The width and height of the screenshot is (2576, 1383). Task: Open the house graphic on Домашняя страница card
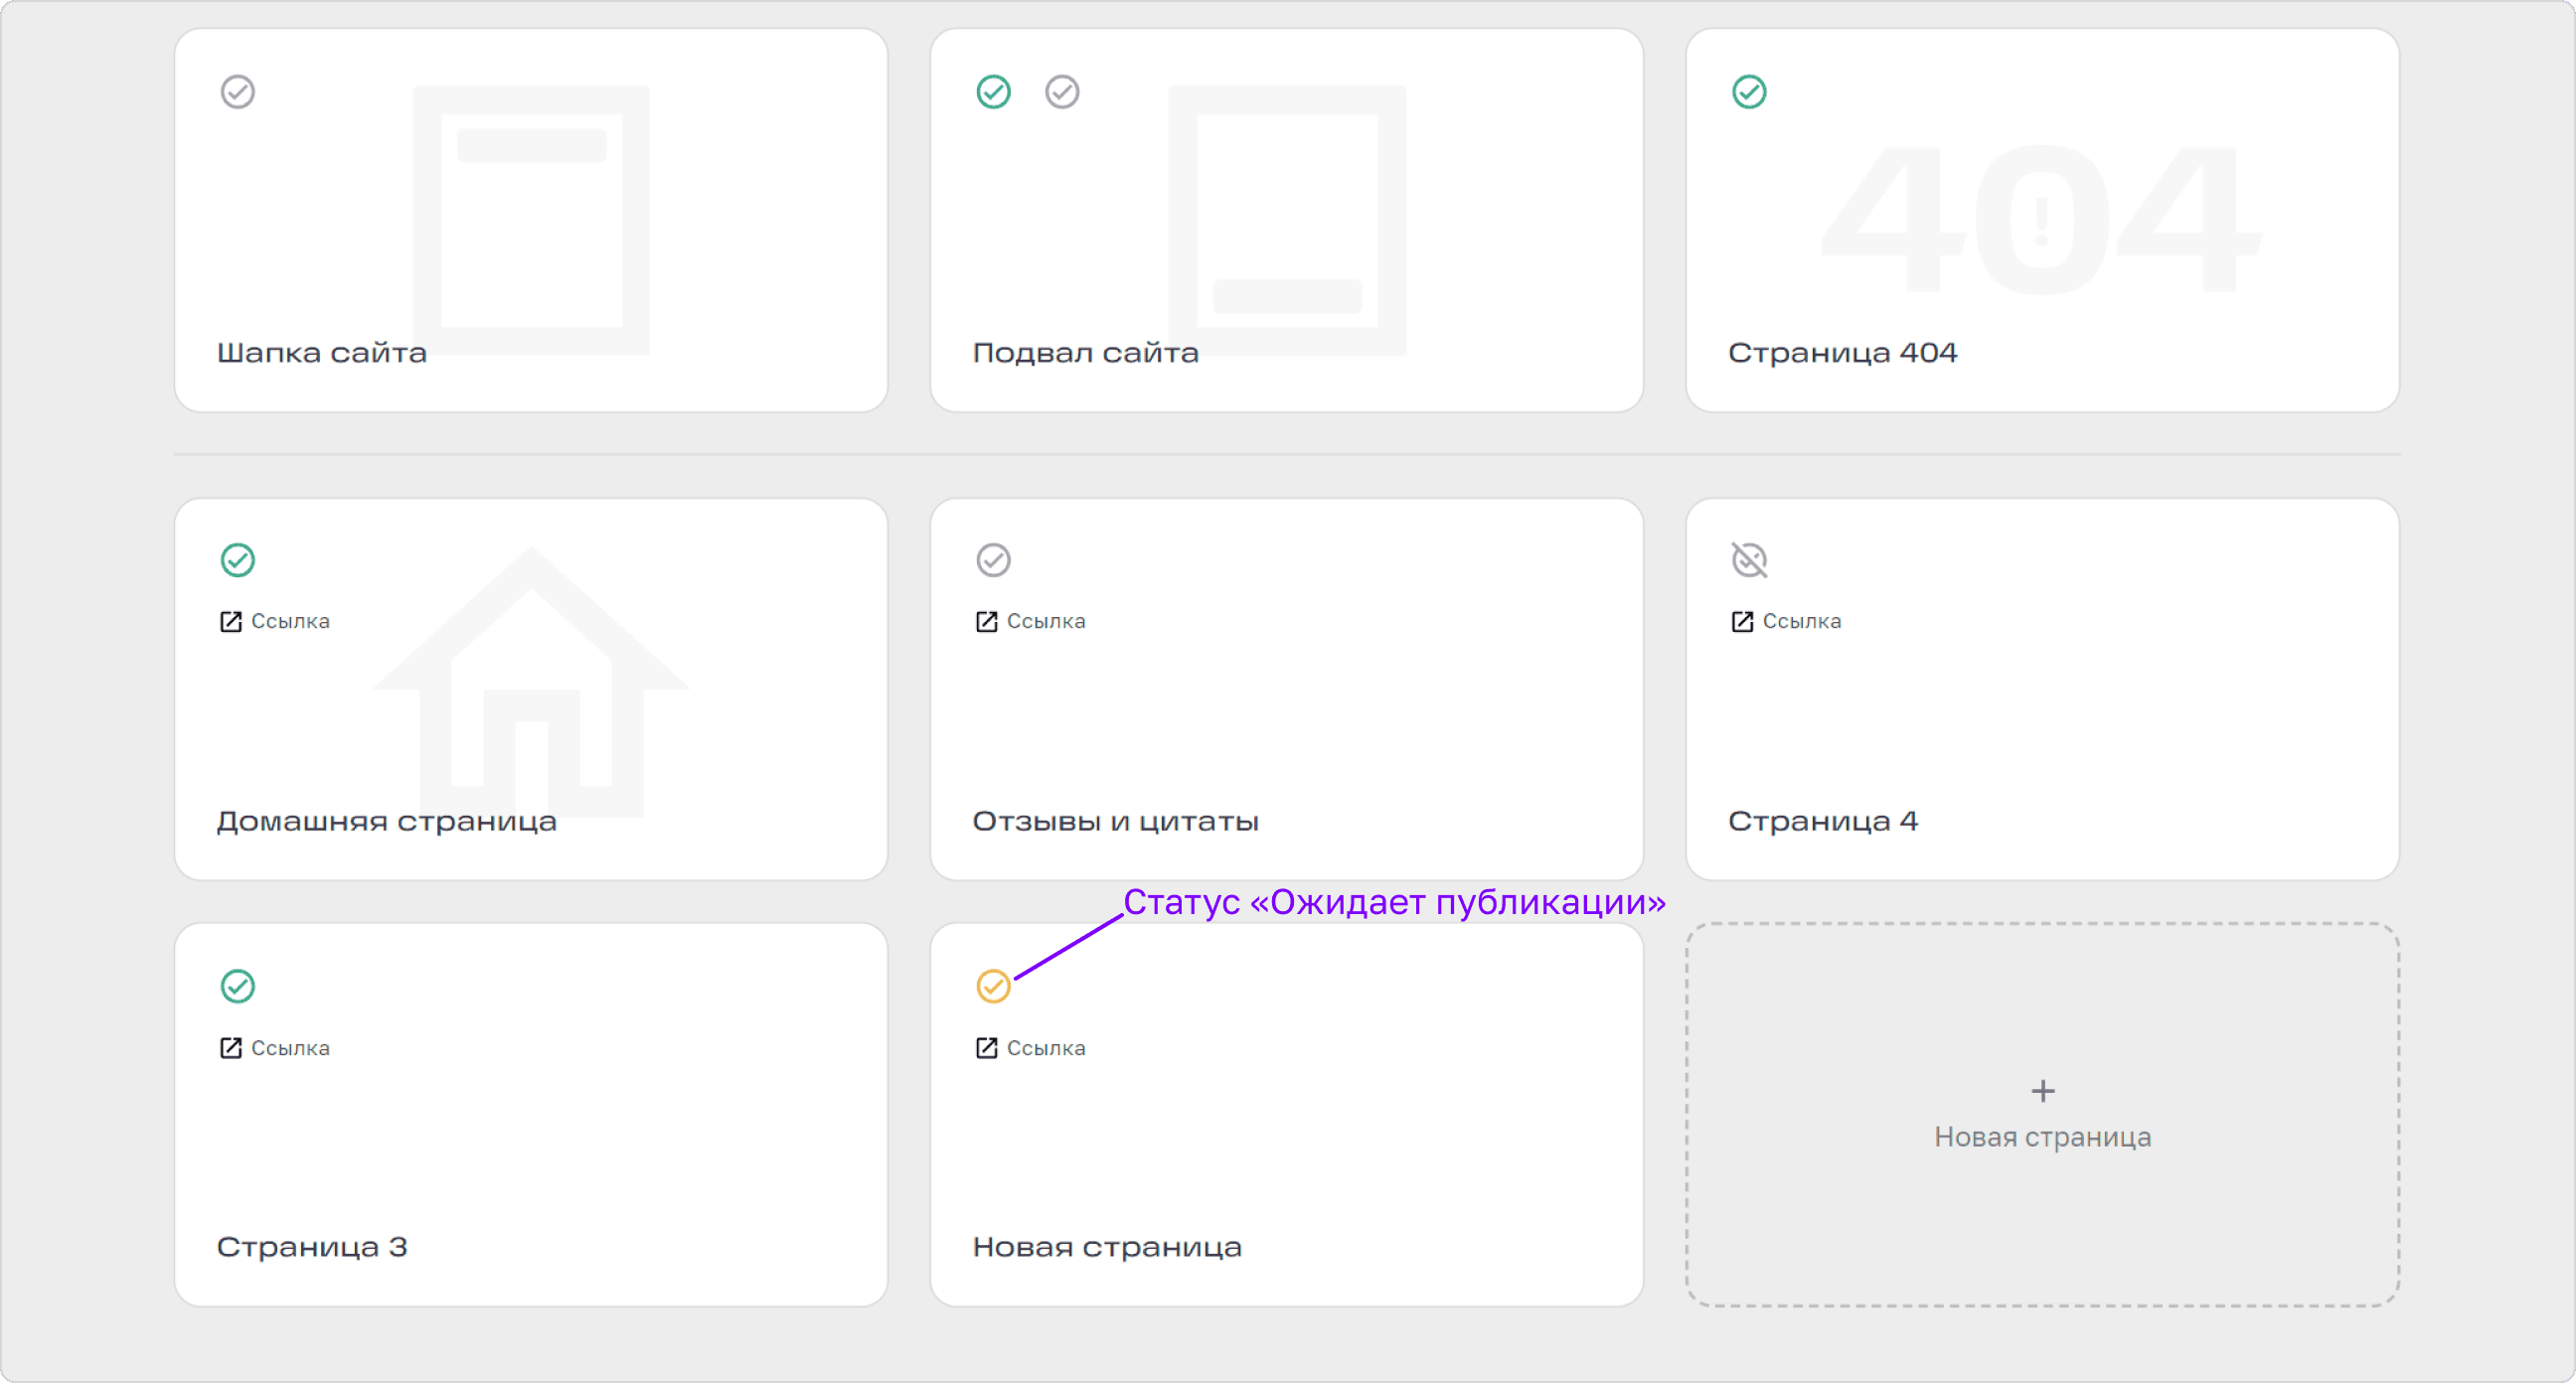point(531,680)
